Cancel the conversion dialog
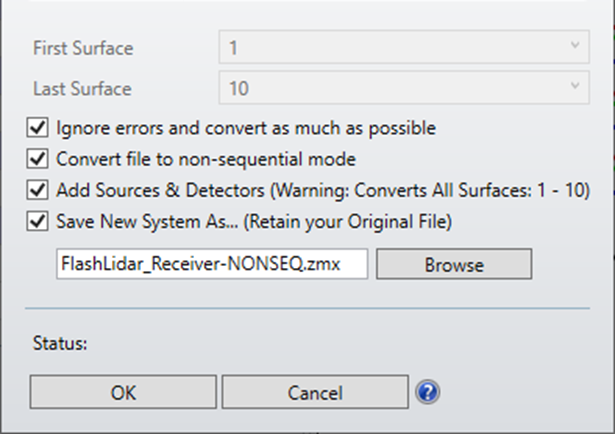This screenshot has height=434, width=615. tap(314, 393)
